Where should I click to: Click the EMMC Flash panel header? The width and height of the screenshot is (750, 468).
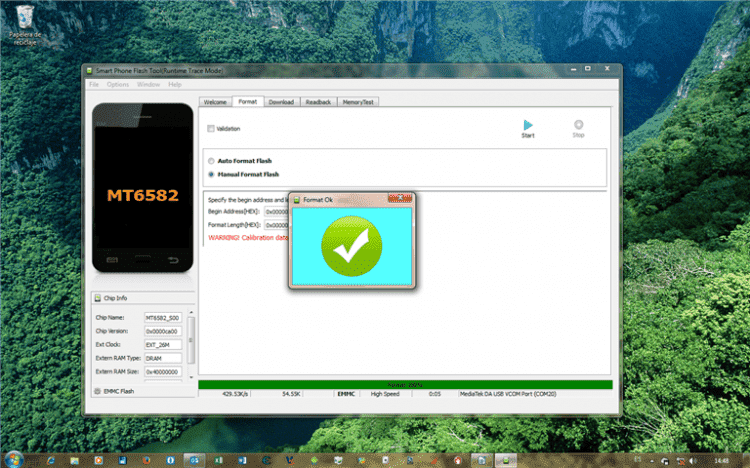143,391
